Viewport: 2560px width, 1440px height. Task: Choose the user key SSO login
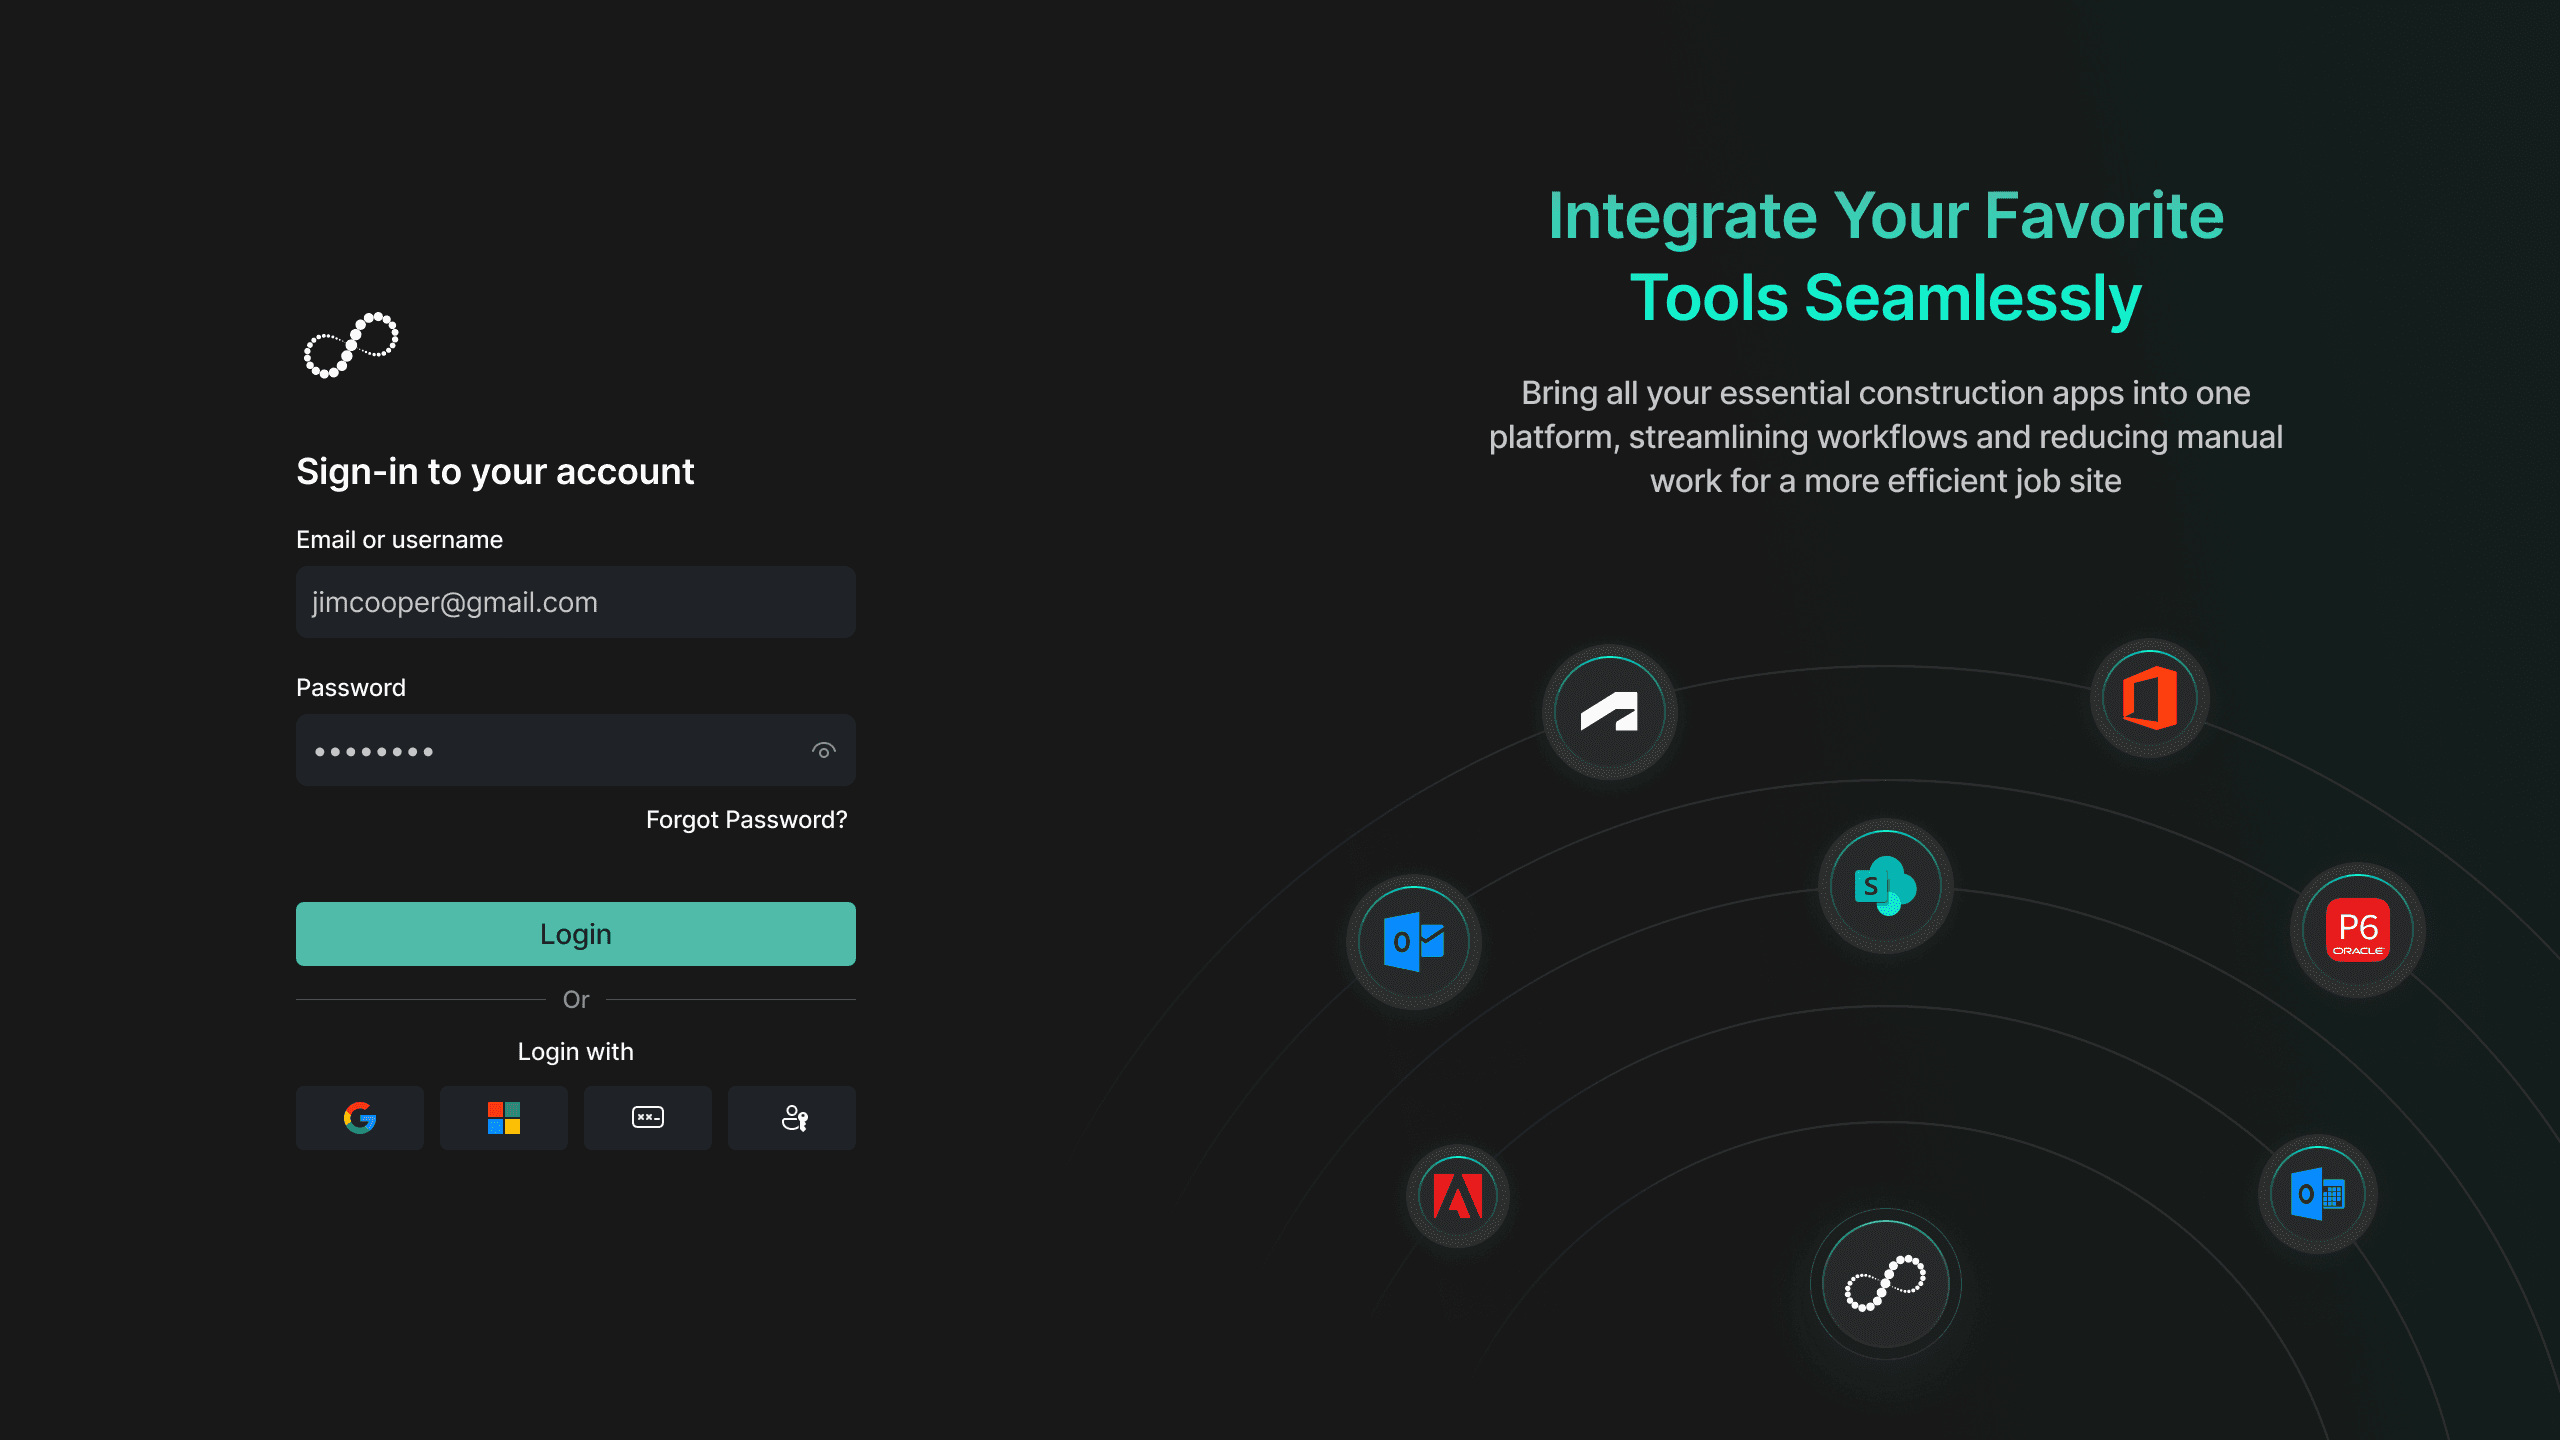point(792,1118)
